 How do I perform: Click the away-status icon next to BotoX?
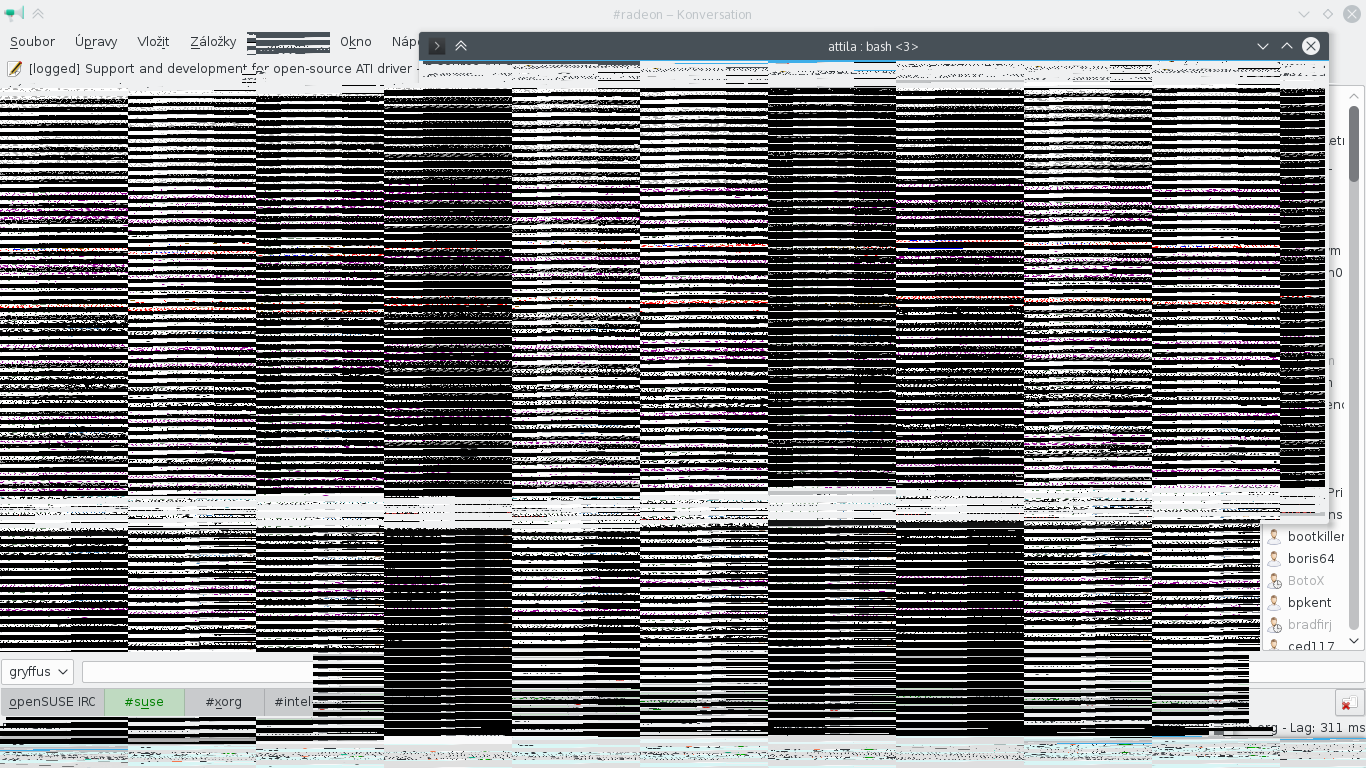click(x=1274, y=580)
